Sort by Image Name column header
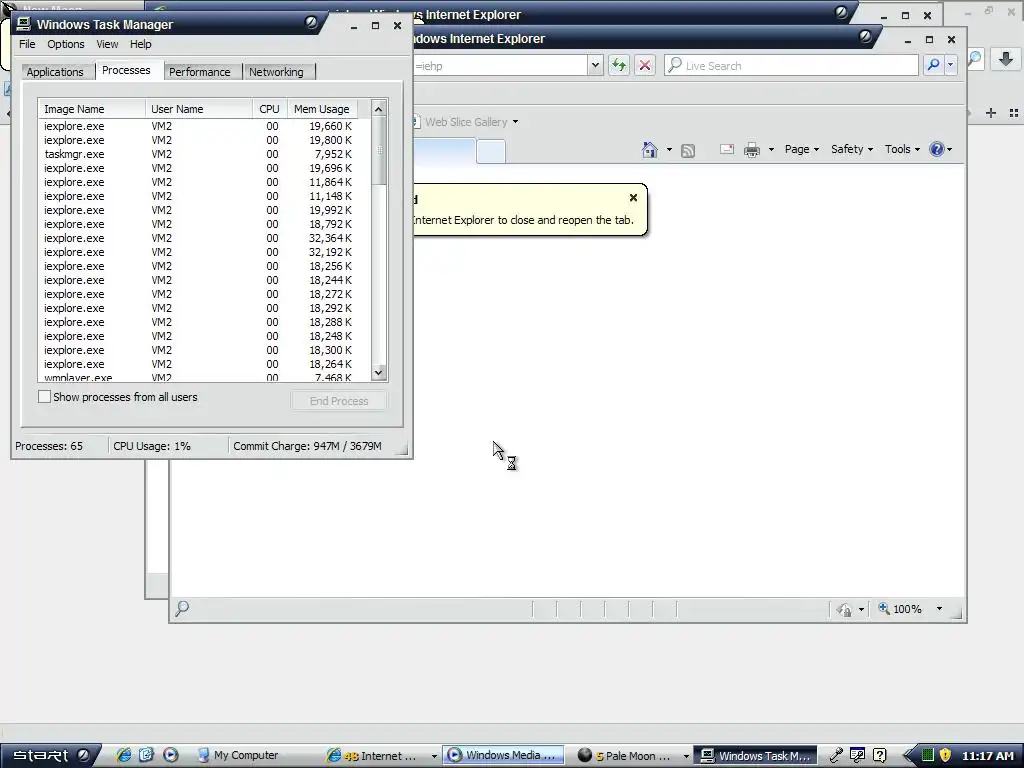Image resolution: width=1024 pixels, height=768 pixels. tap(92, 109)
